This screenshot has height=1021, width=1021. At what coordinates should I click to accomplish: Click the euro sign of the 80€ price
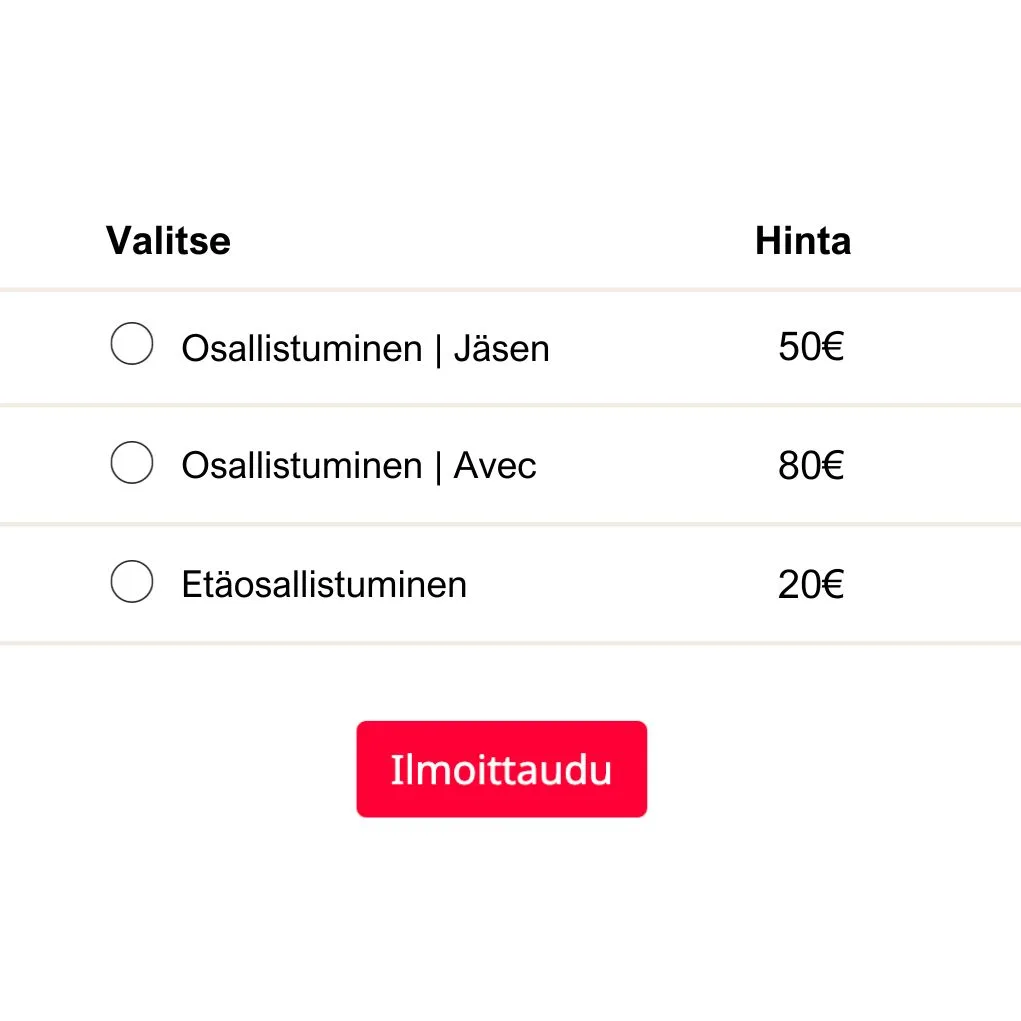point(832,466)
